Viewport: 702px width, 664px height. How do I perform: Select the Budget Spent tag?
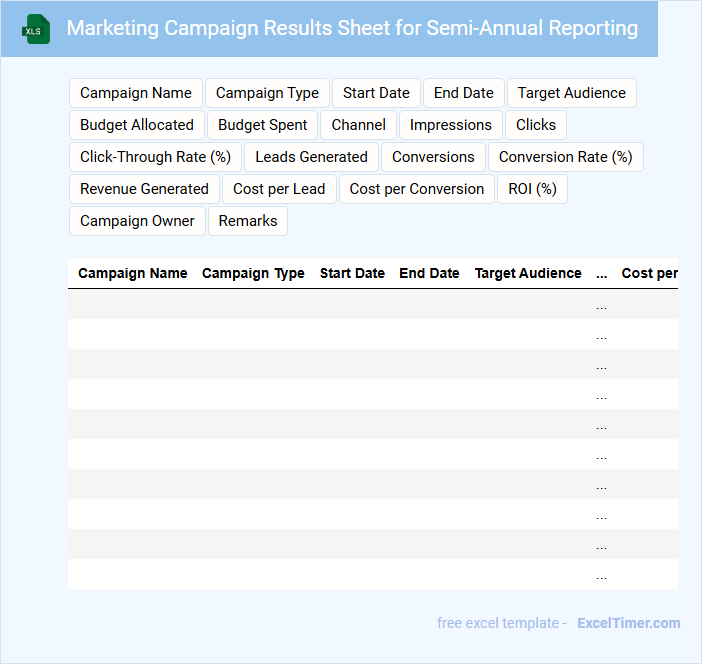click(x=263, y=125)
